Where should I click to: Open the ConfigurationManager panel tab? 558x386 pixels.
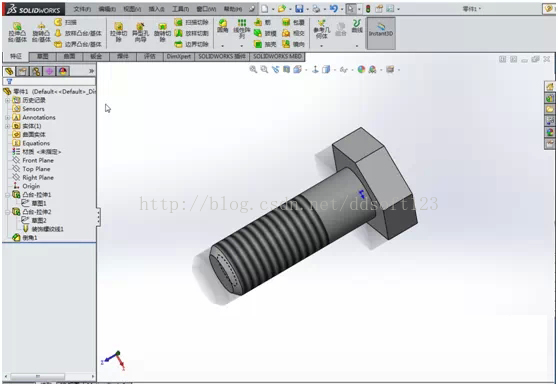[x=36, y=72]
